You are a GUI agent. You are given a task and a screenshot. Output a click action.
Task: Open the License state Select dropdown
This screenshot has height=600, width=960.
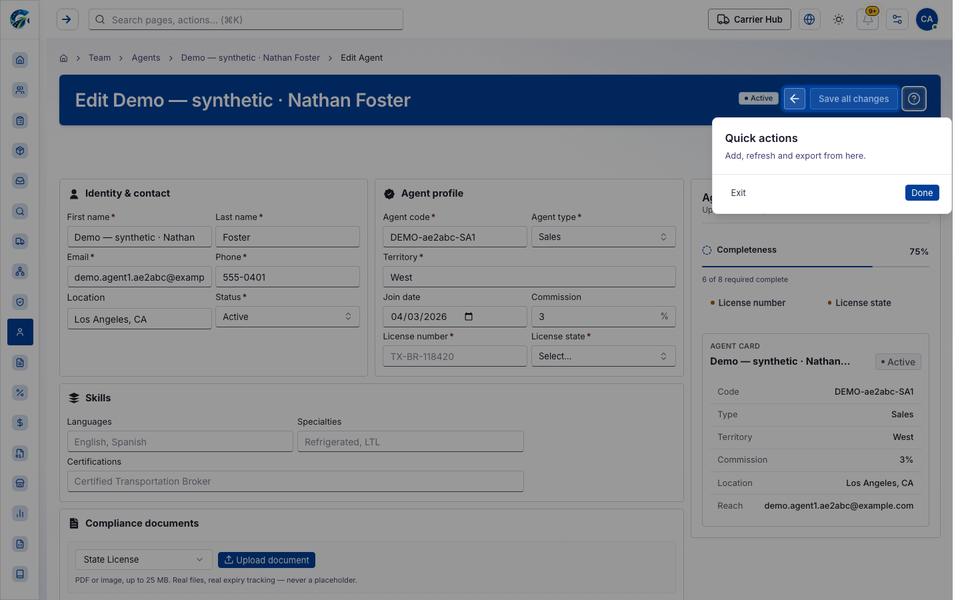click(x=603, y=356)
